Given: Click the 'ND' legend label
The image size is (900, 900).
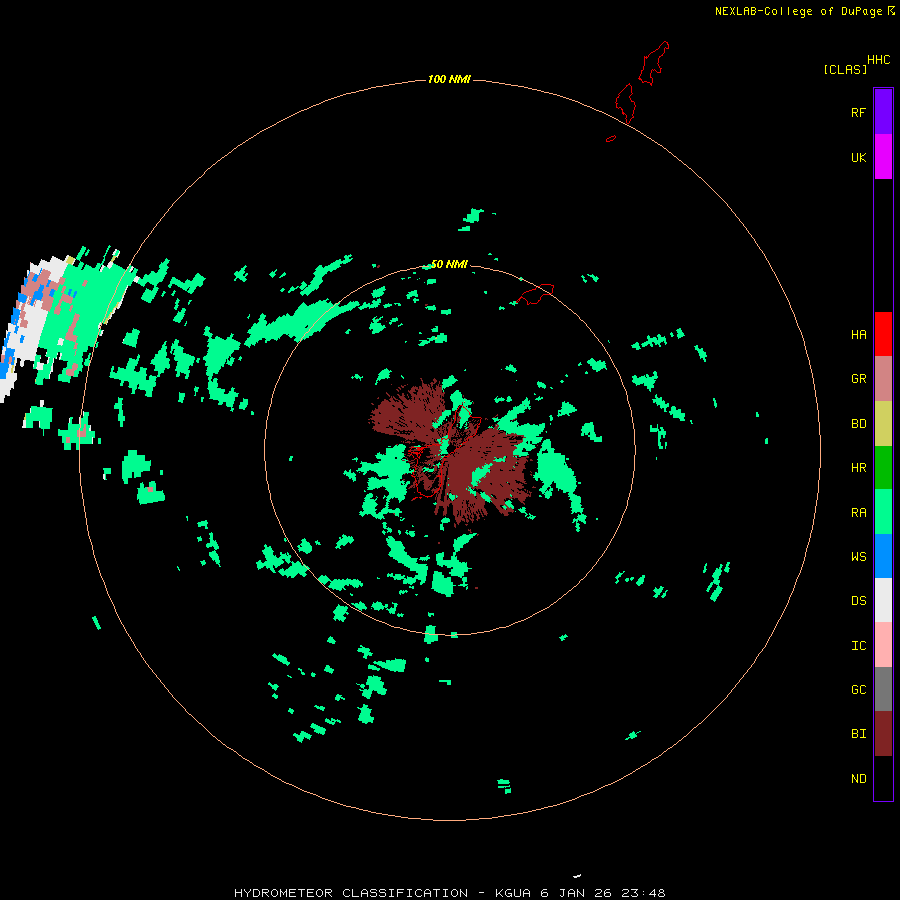Looking at the screenshot, I should (x=858, y=779).
